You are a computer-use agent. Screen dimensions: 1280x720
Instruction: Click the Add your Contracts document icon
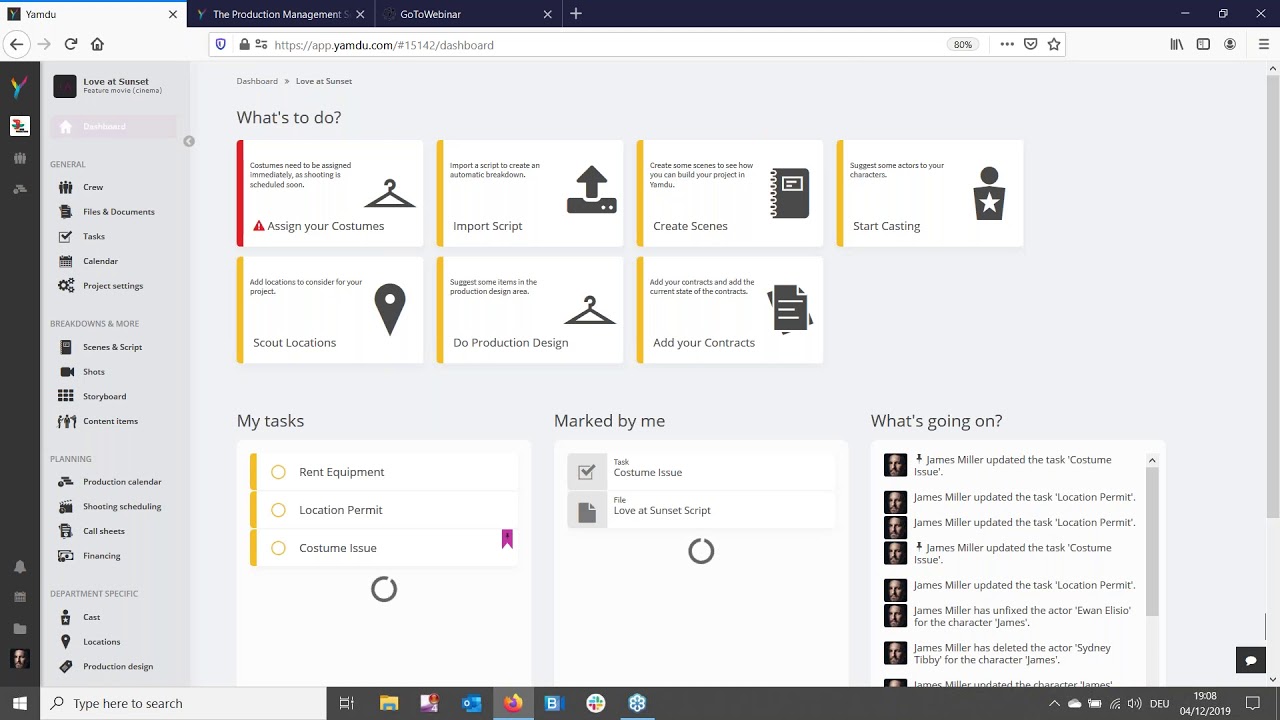tap(790, 308)
